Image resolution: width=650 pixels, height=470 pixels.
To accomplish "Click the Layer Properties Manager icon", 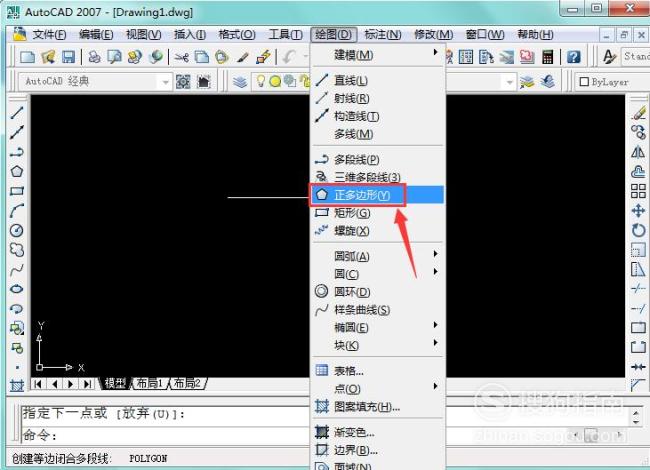I will [240, 81].
